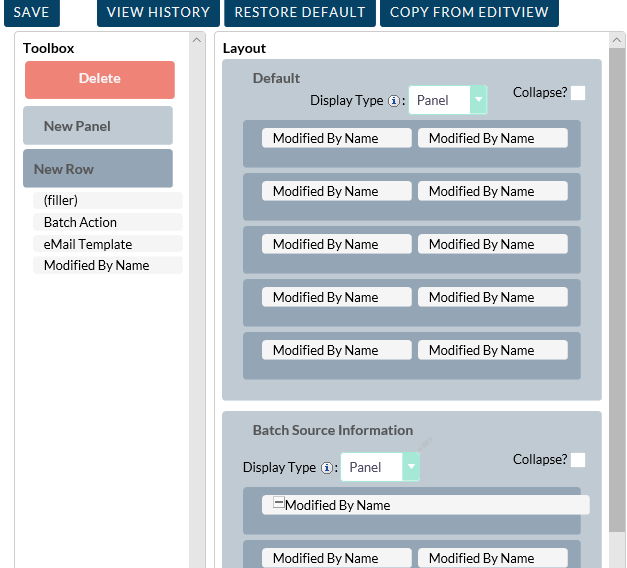Select New Panel in Toolbox
The width and height of the screenshot is (627, 568).
[98, 126]
